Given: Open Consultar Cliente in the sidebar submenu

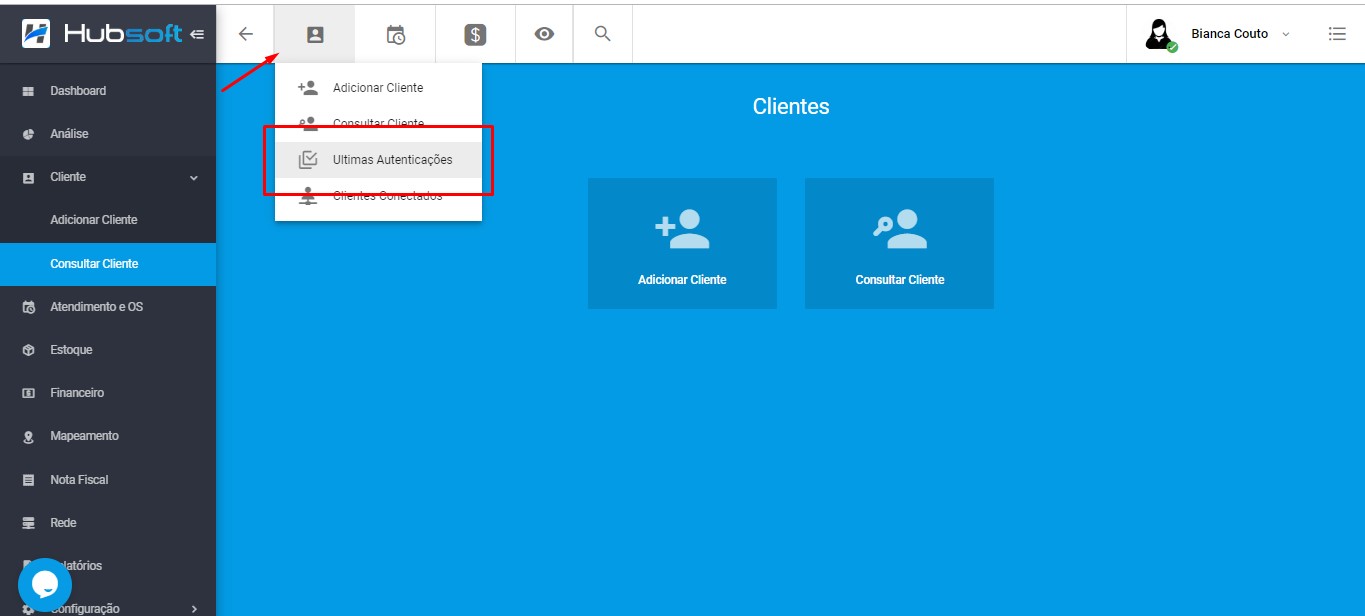Looking at the screenshot, I should tap(108, 264).
